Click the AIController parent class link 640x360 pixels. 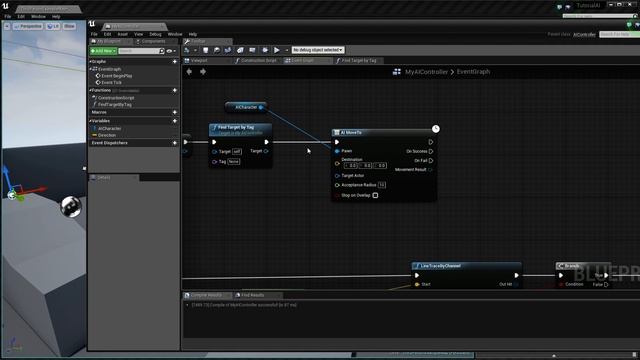[x=584, y=35]
